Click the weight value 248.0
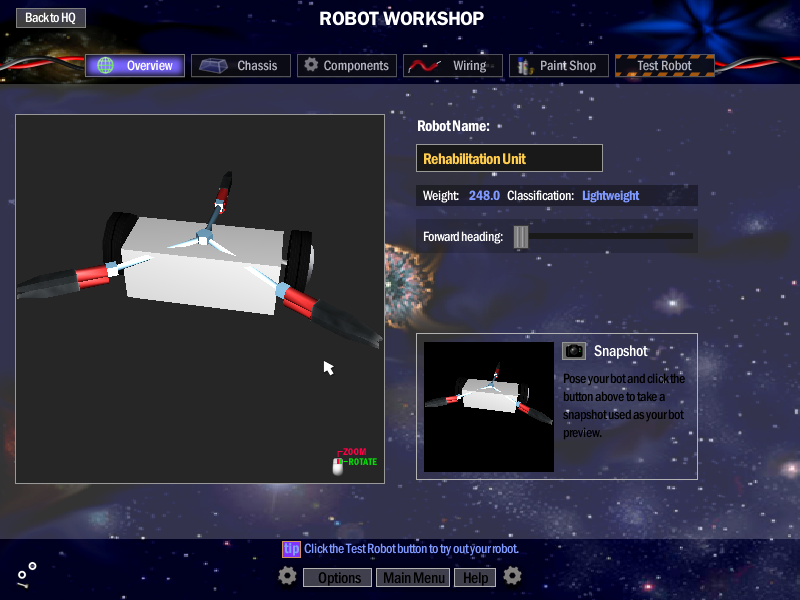Screen dimensions: 800x600 pyautogui.click(x=484, y=195)
